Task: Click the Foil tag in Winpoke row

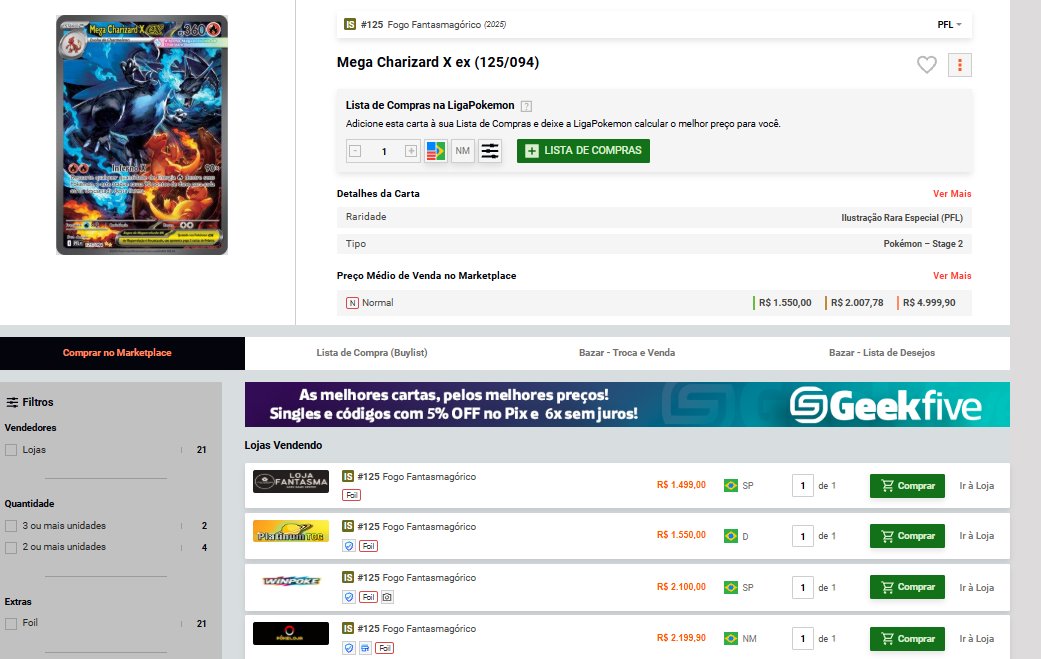Action: [x=368, y=597]
